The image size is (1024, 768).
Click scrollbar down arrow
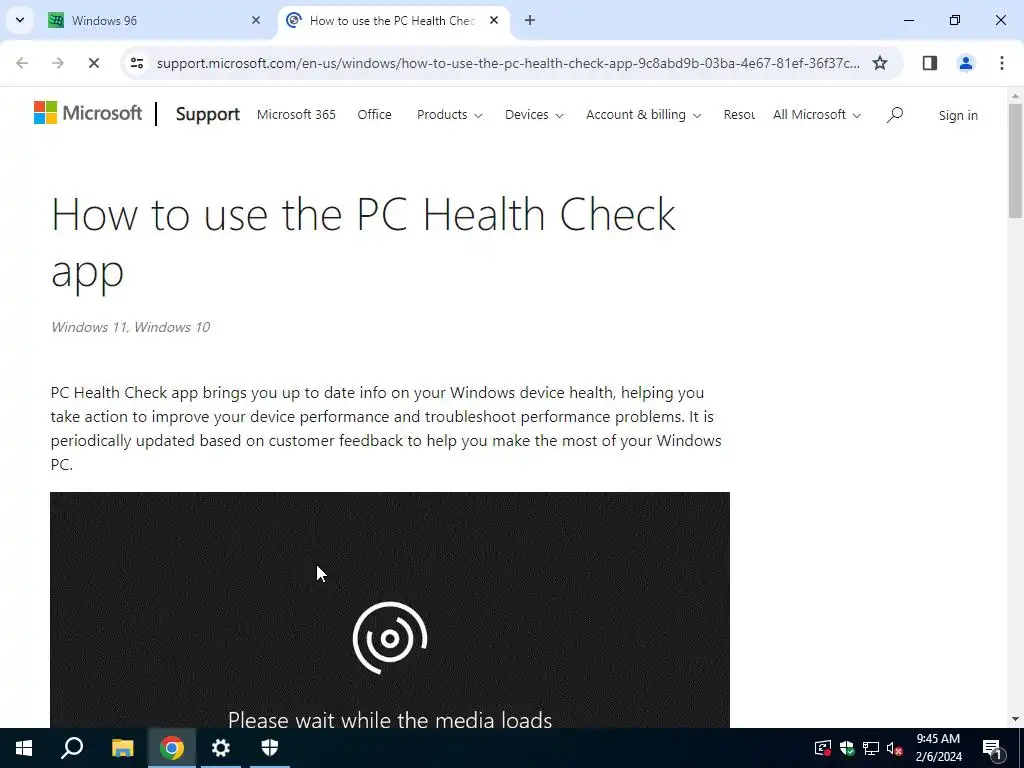[x=1015, y=719]
